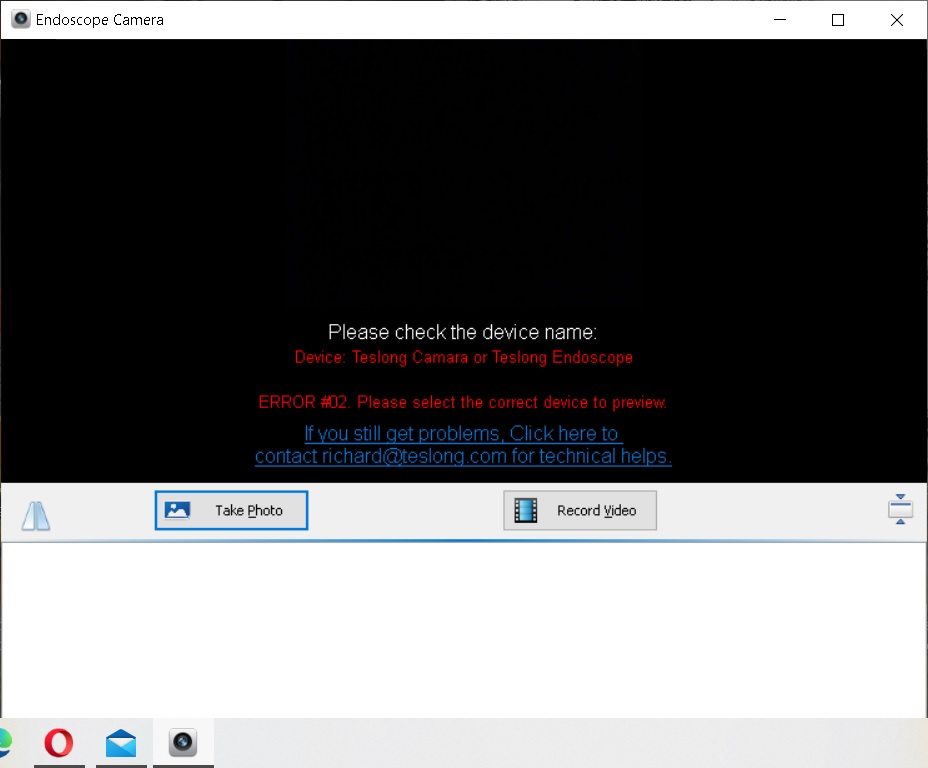
Task: Click the Endoscope Camera window title text
Action: [99, 20]
